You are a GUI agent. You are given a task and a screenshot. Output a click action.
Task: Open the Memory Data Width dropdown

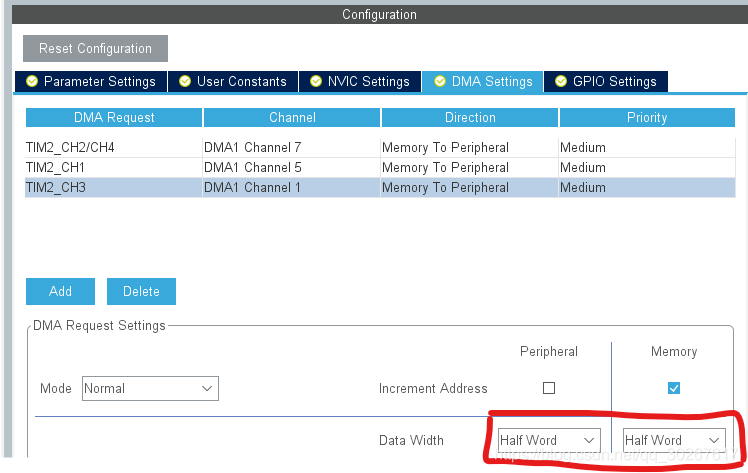point(674,440)
